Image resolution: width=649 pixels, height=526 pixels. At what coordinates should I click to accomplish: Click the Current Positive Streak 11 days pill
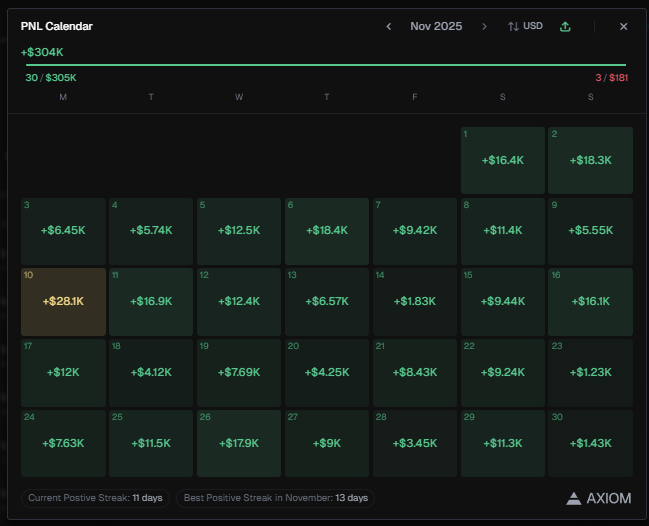point(95,498)
